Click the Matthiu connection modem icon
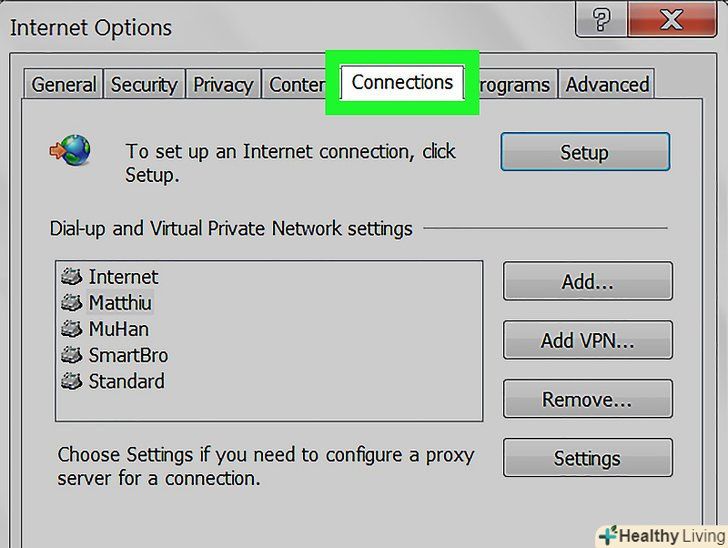 click(71, 303)
